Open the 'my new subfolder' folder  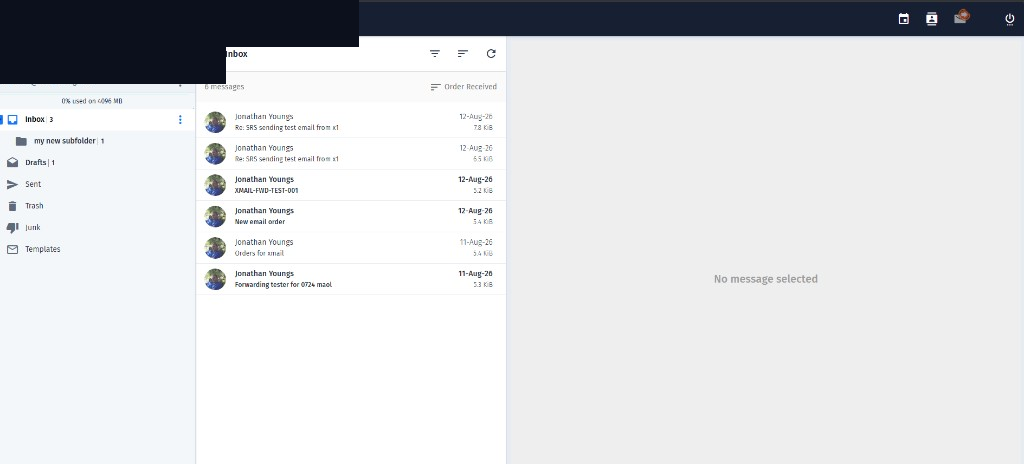[x=97, y=141]
